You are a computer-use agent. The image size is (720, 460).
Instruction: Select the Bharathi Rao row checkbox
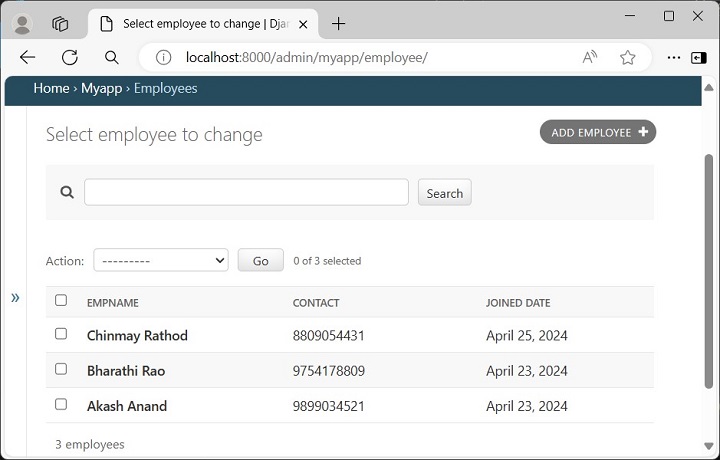coord(61,369)
